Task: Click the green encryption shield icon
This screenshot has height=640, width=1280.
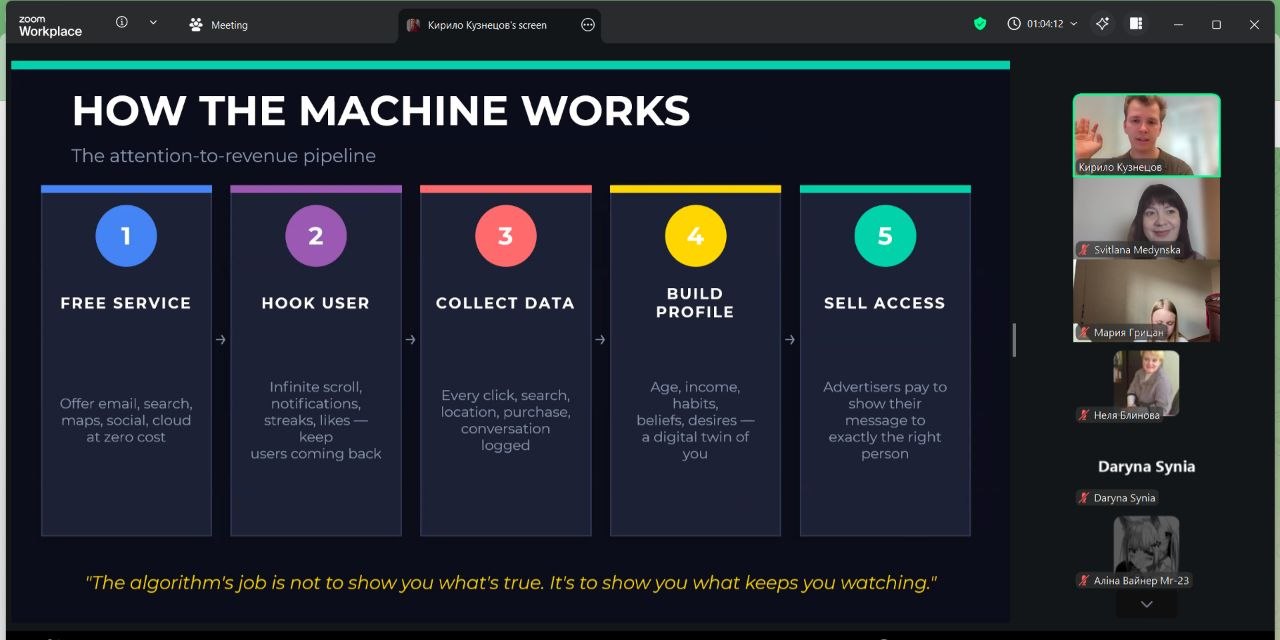Action: (980, 24)
